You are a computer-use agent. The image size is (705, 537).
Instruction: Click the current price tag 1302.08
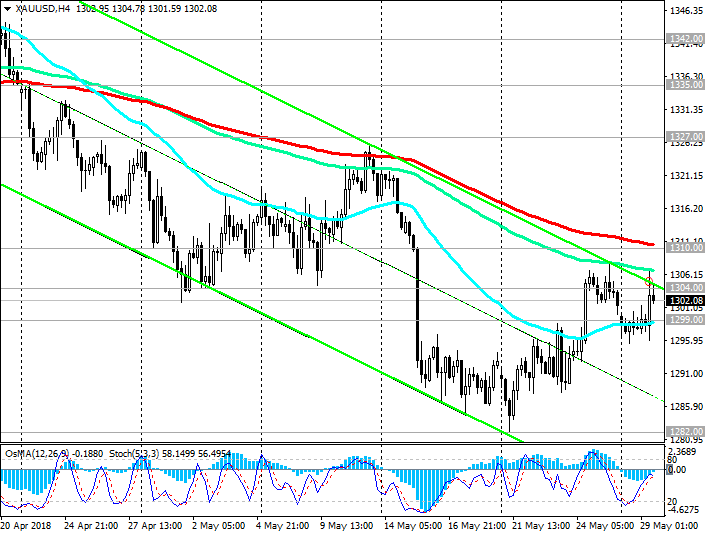coord(682,300)
